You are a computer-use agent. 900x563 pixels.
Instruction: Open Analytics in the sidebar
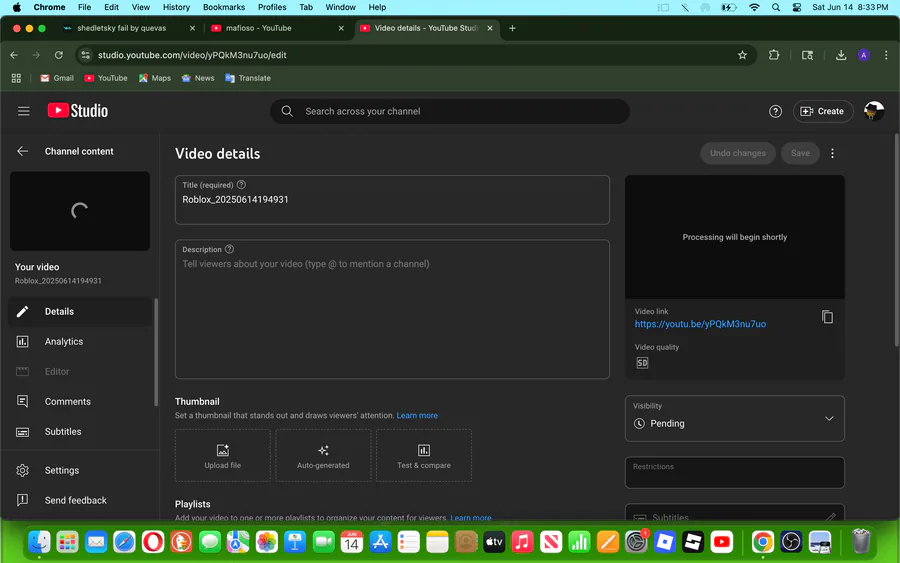pyautogui.click(x=80, y=341)
